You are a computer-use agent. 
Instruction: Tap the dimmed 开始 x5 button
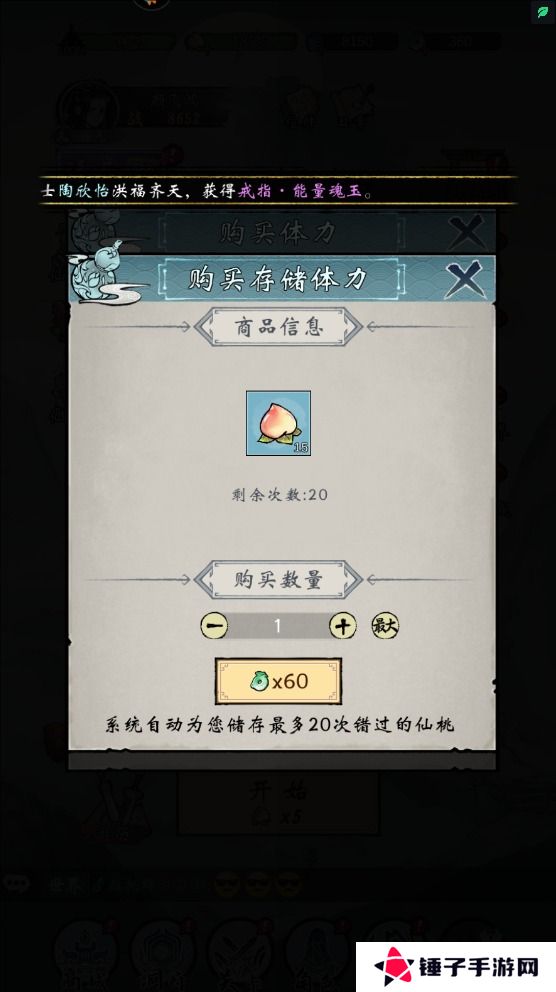tap(278, 803)
